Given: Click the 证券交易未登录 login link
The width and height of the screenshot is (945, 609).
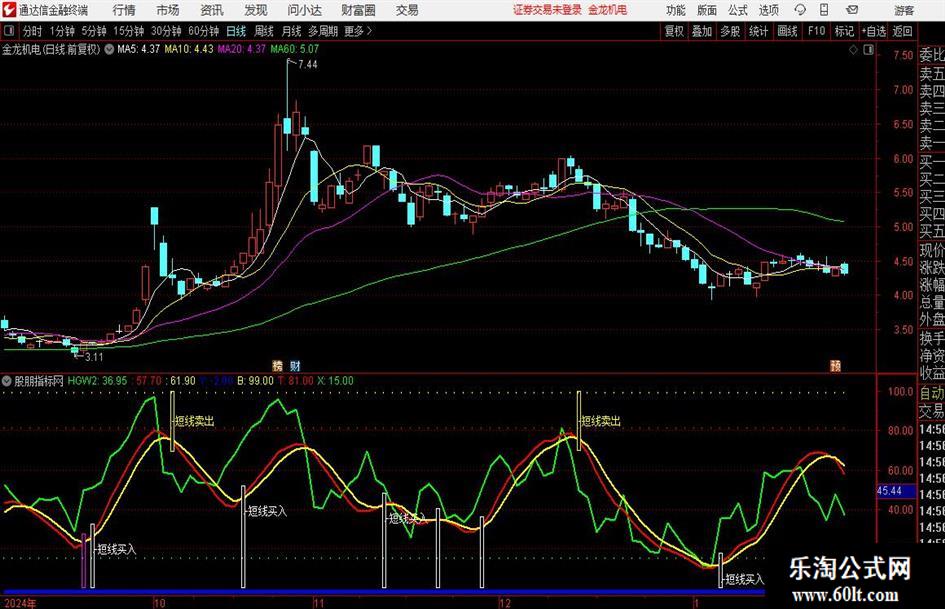Looking at the screenshot, I should point(547,10).
